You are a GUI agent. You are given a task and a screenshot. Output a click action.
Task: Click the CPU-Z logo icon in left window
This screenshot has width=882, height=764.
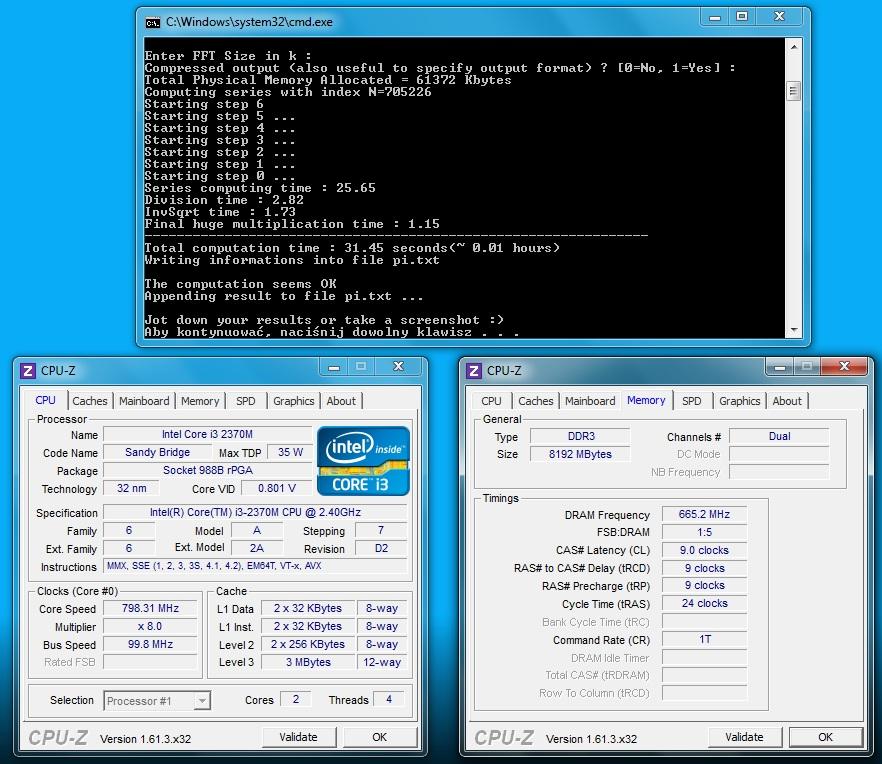click(27, 371)
